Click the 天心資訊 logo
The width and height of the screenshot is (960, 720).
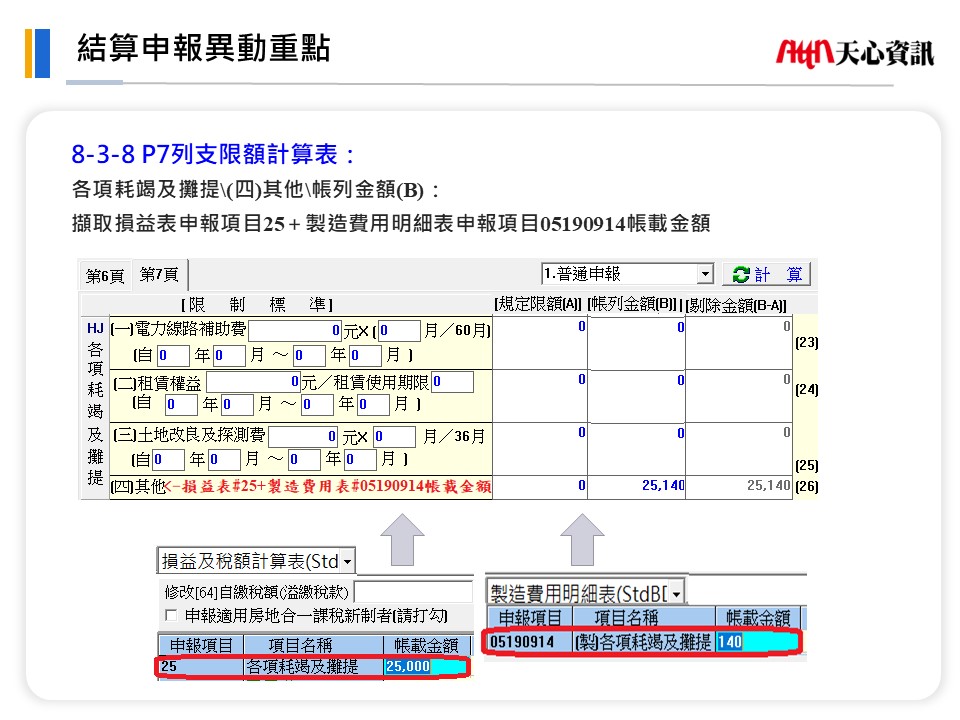855,52
